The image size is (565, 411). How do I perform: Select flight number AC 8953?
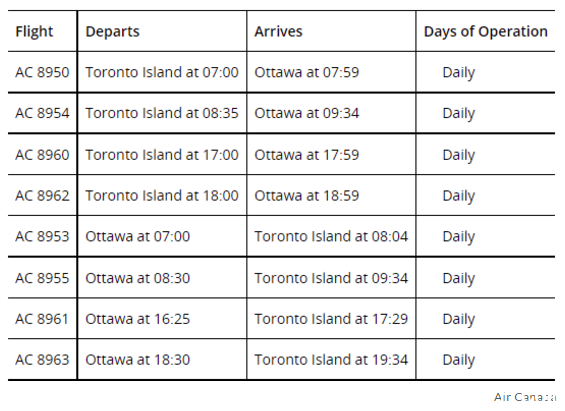tap(42, 236)
